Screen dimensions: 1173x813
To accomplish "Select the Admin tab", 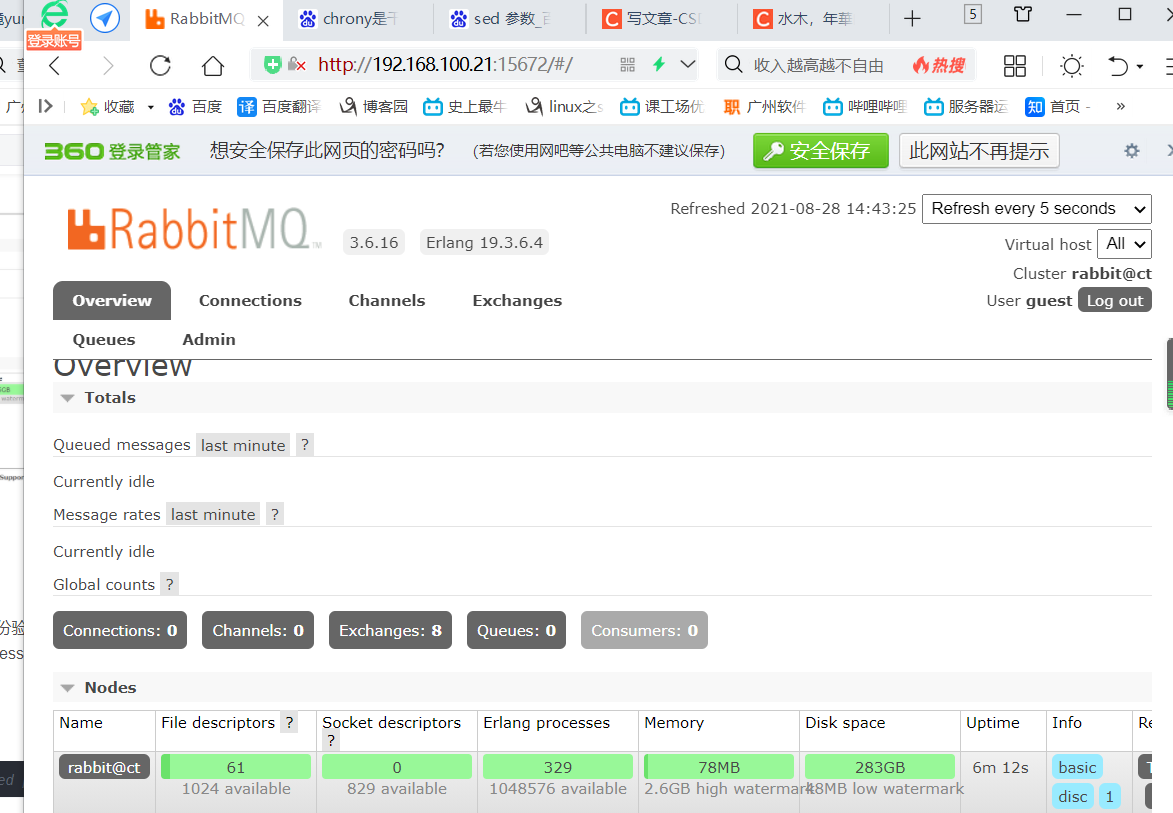I will (209, 340).
